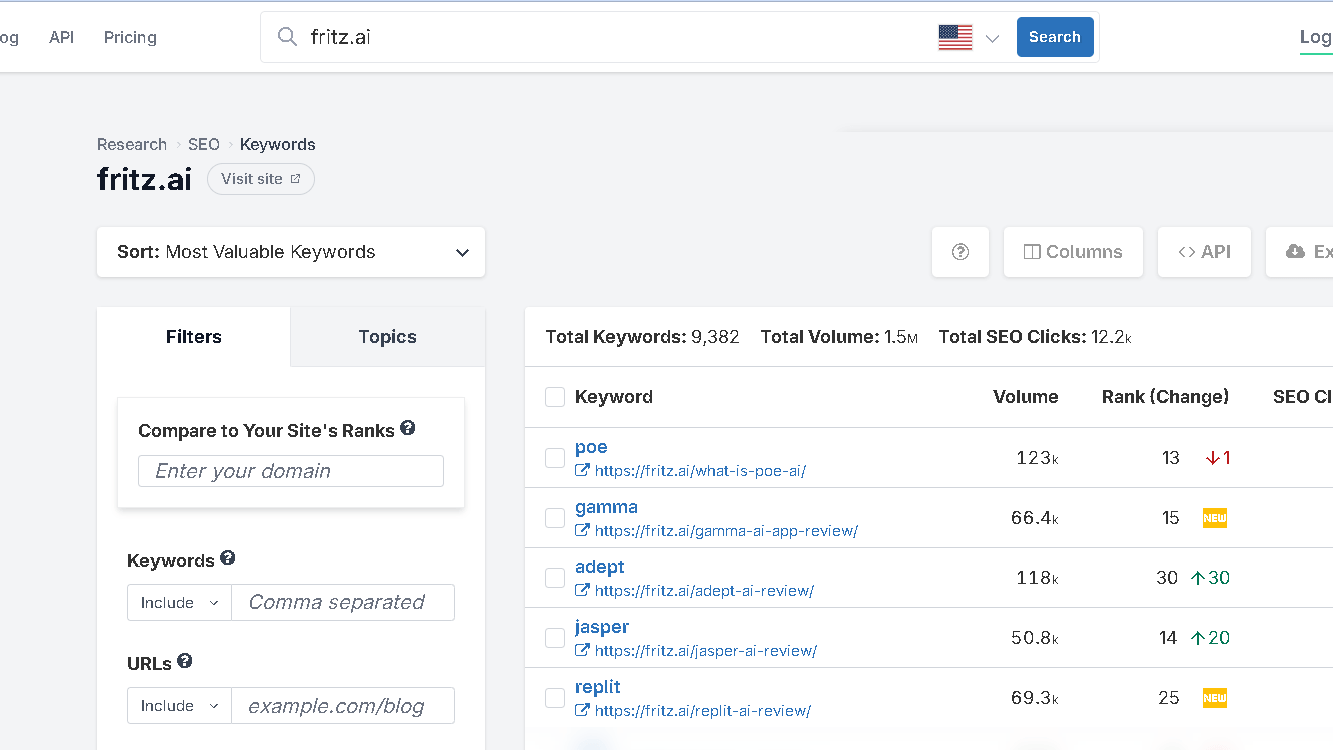This screenshot has width=1333, height=750.
Task: Click the Enter your domain input field
Action: click(x=290, y=470)
